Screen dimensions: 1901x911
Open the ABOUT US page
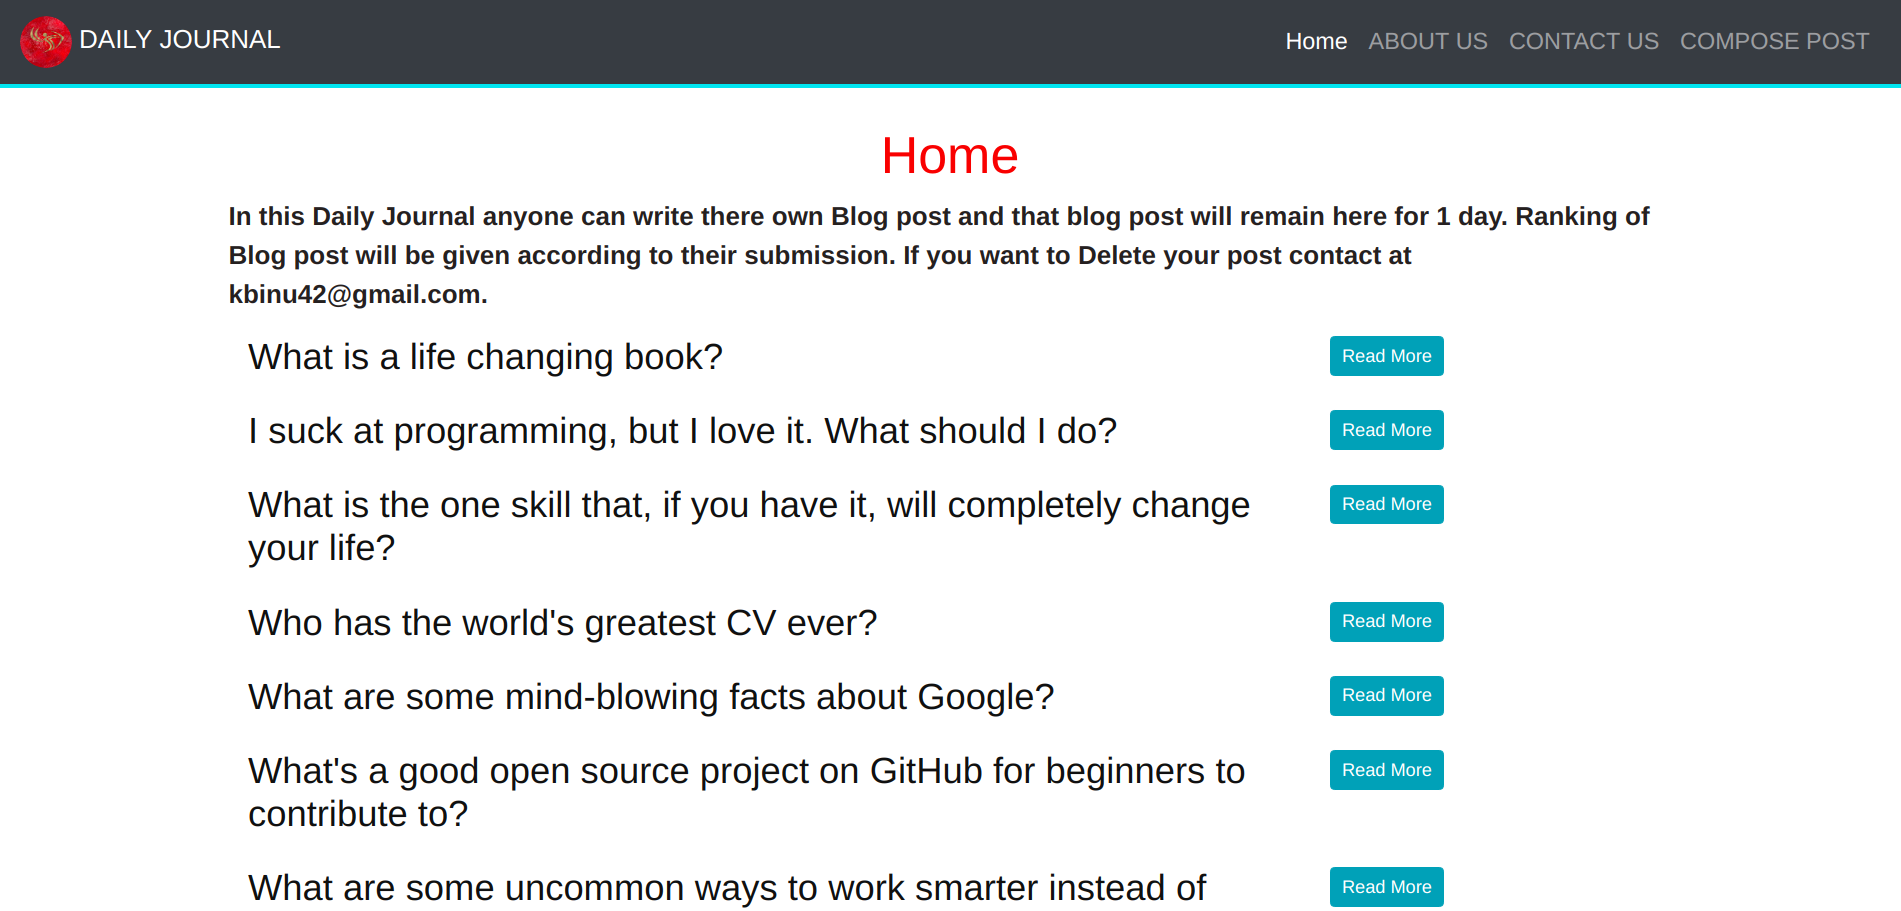click(1427, 41)
